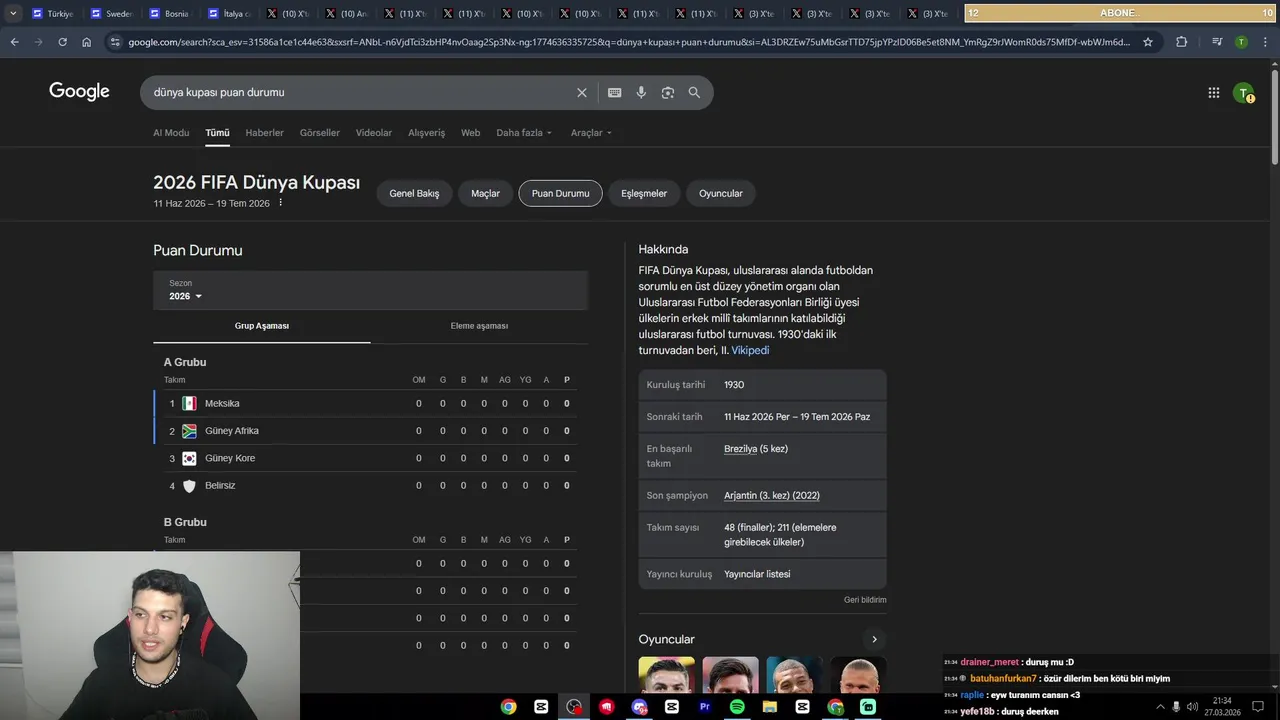The image size is (1280, 720).
Task: Click the Google logo
Action: pyautogui.click(x=79, y=92)
